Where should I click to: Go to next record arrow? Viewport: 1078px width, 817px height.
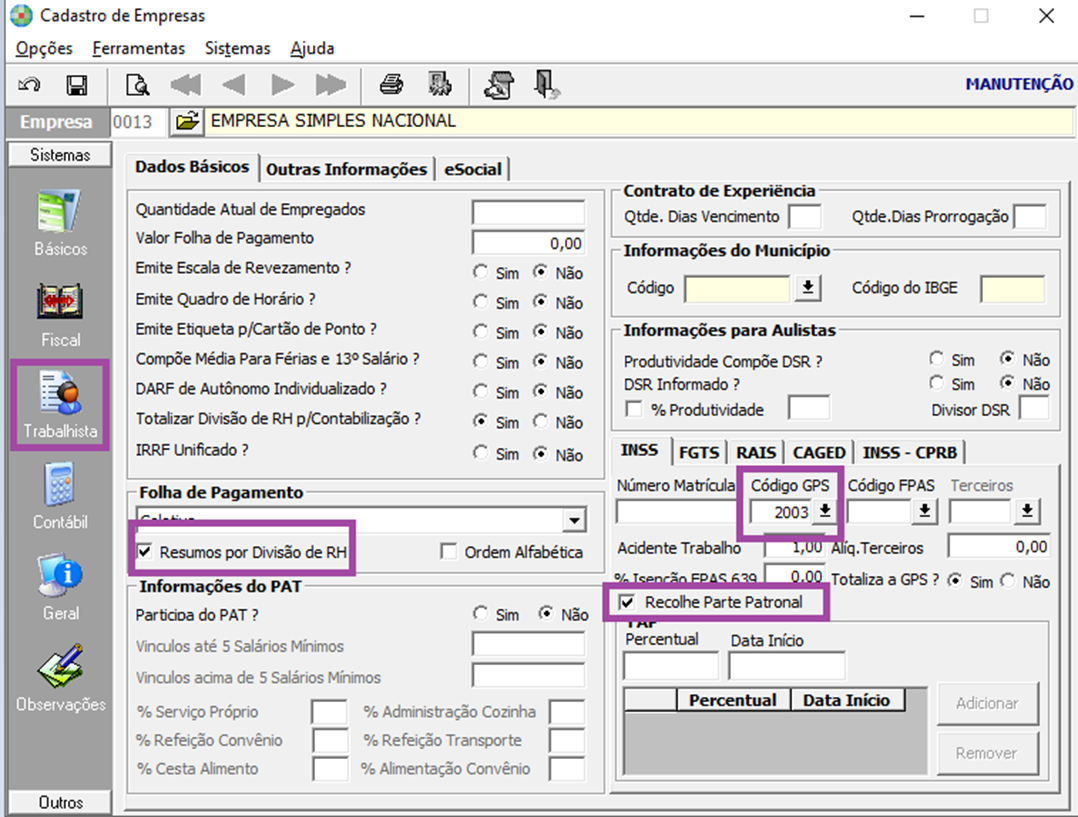(x=283, y=85)
